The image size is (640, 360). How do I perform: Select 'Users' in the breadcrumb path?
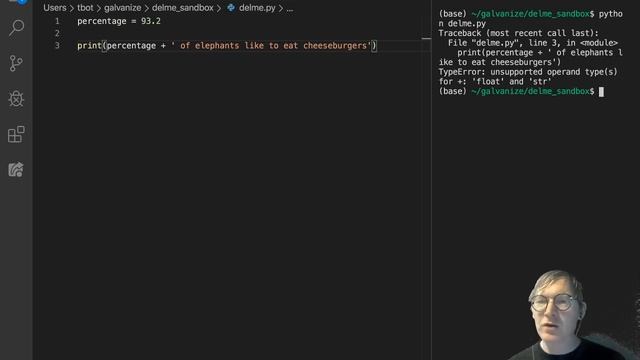coord(55,8)
